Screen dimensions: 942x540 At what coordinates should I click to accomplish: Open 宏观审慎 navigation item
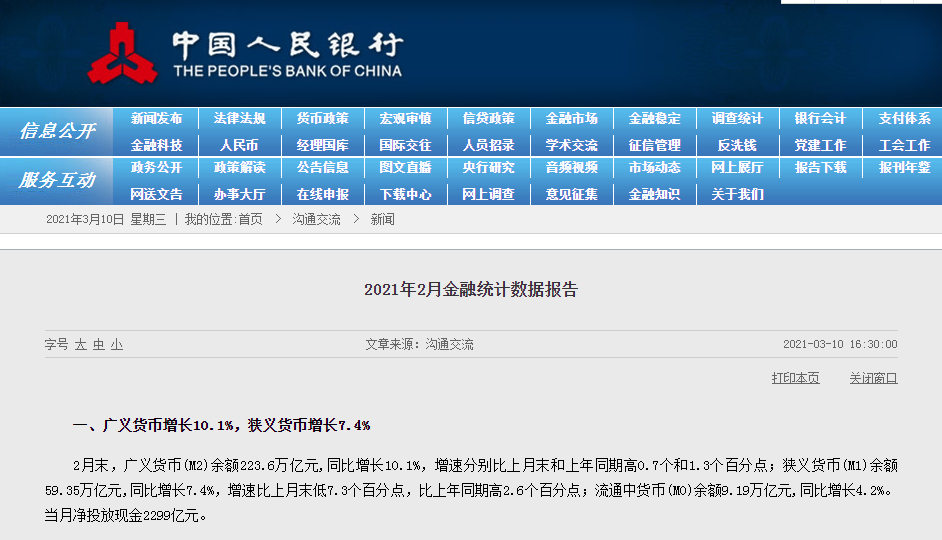click(x=406, y=118)
